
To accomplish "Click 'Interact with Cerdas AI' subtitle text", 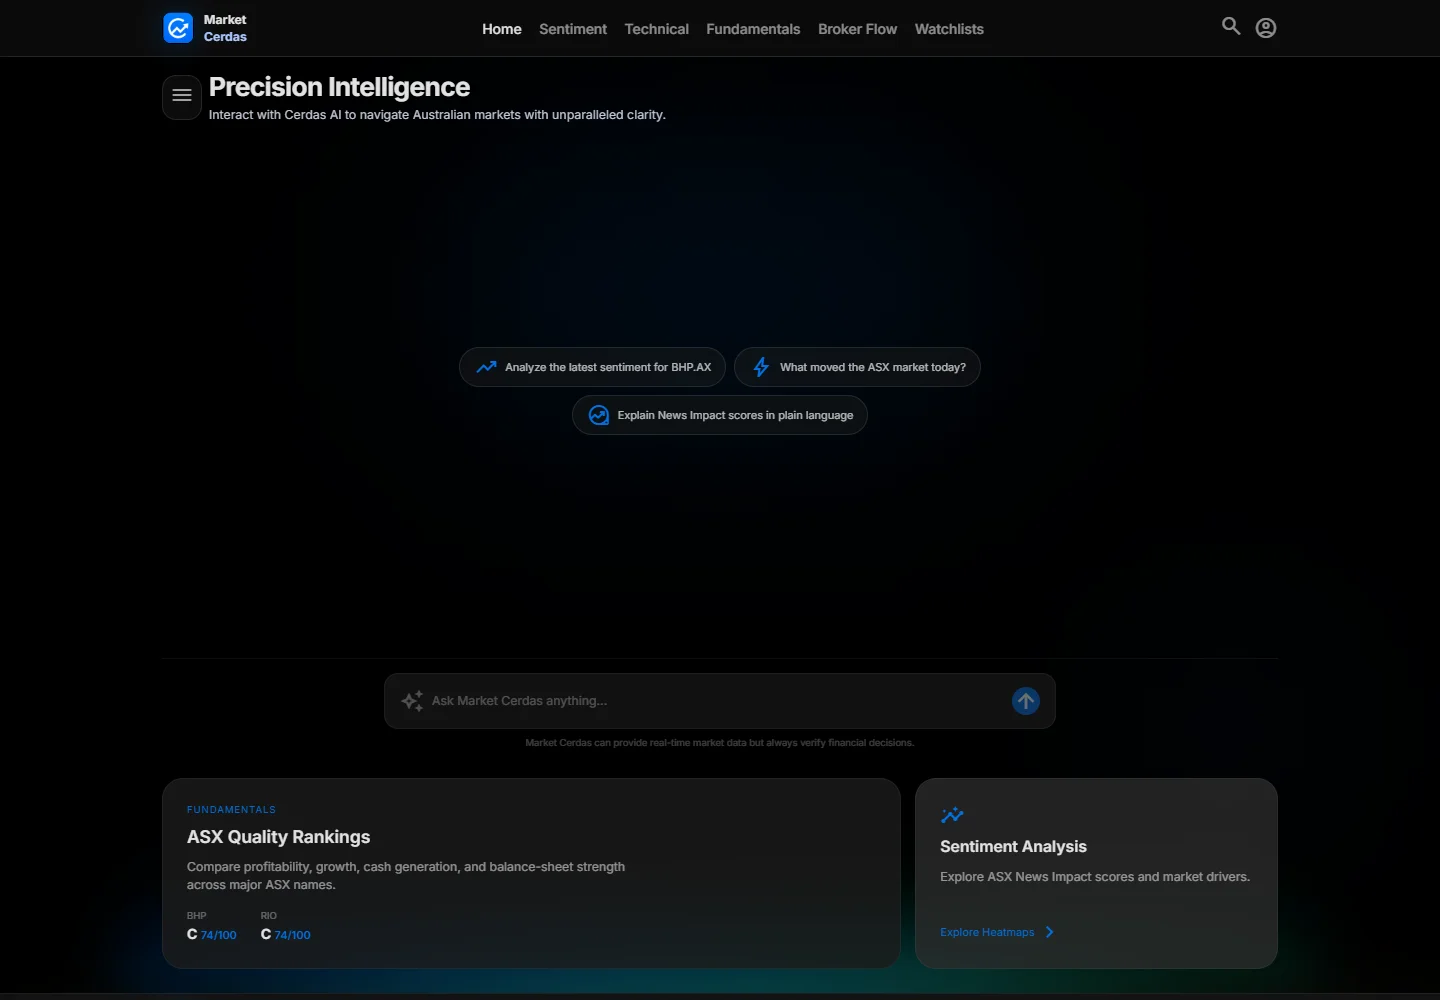I will 437,115.
